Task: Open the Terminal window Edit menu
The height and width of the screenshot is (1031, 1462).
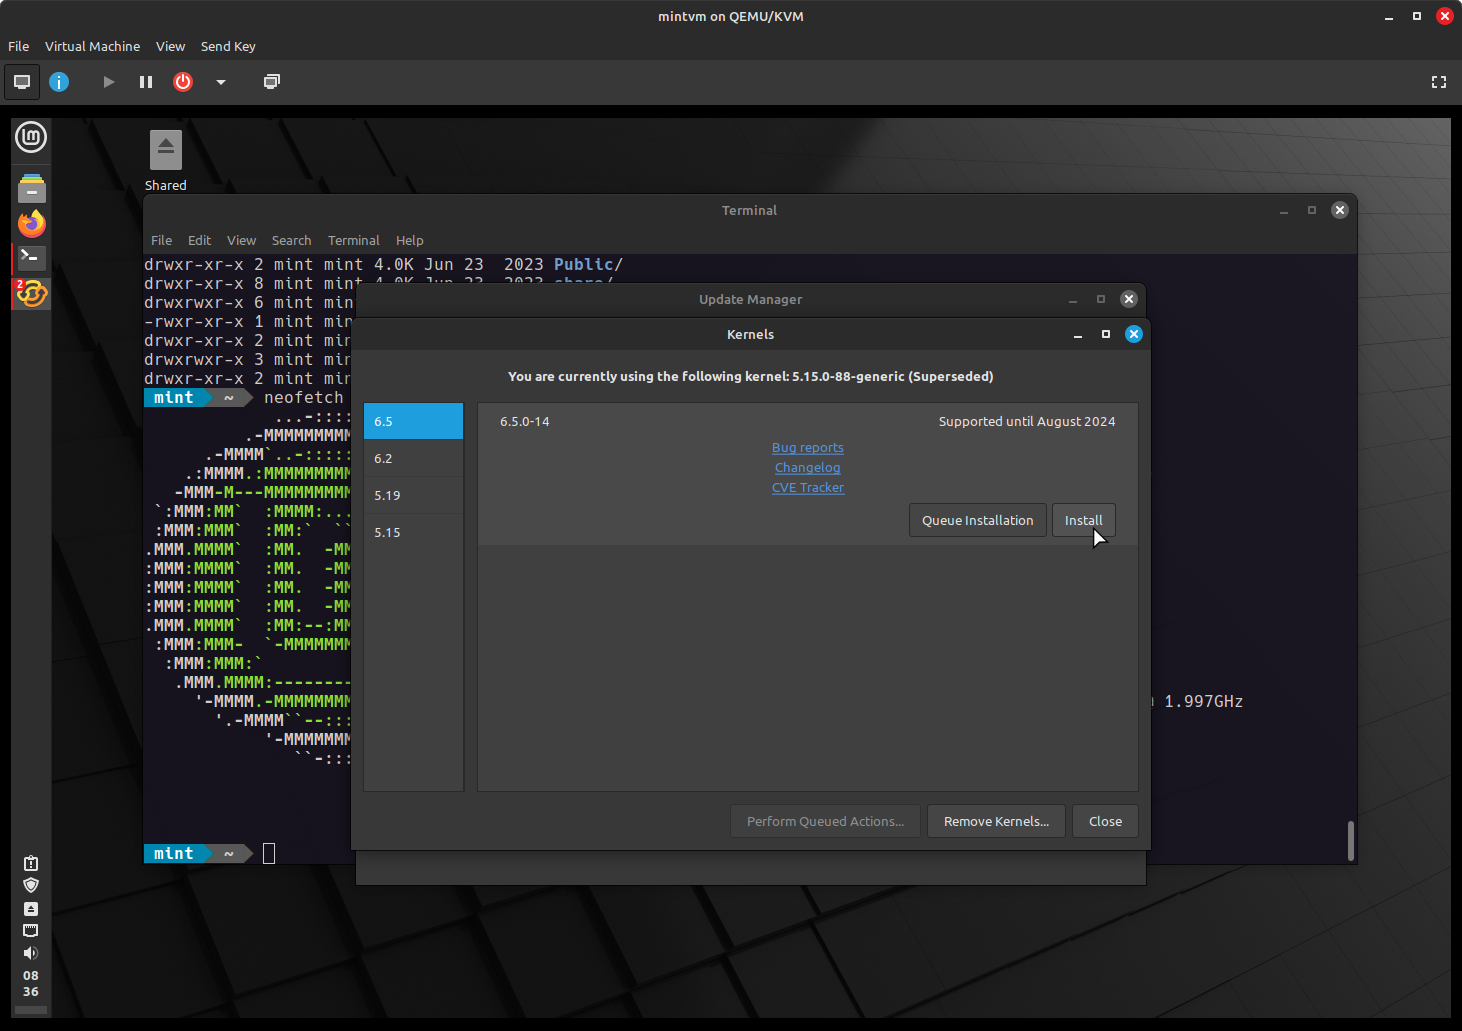Action: click(x=199, y=240)
